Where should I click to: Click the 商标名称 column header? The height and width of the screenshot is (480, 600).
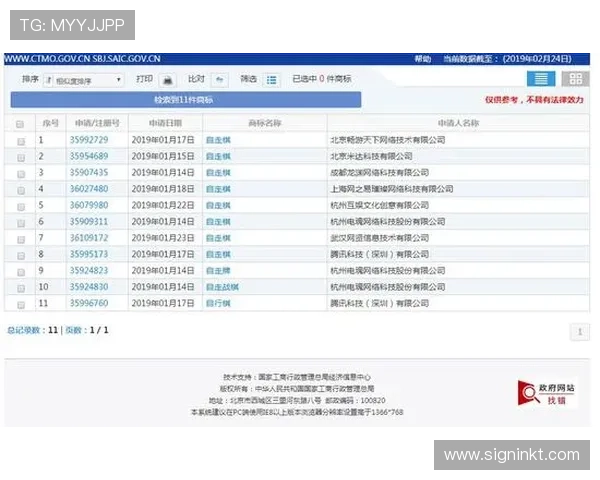click(x=265, y=123)
